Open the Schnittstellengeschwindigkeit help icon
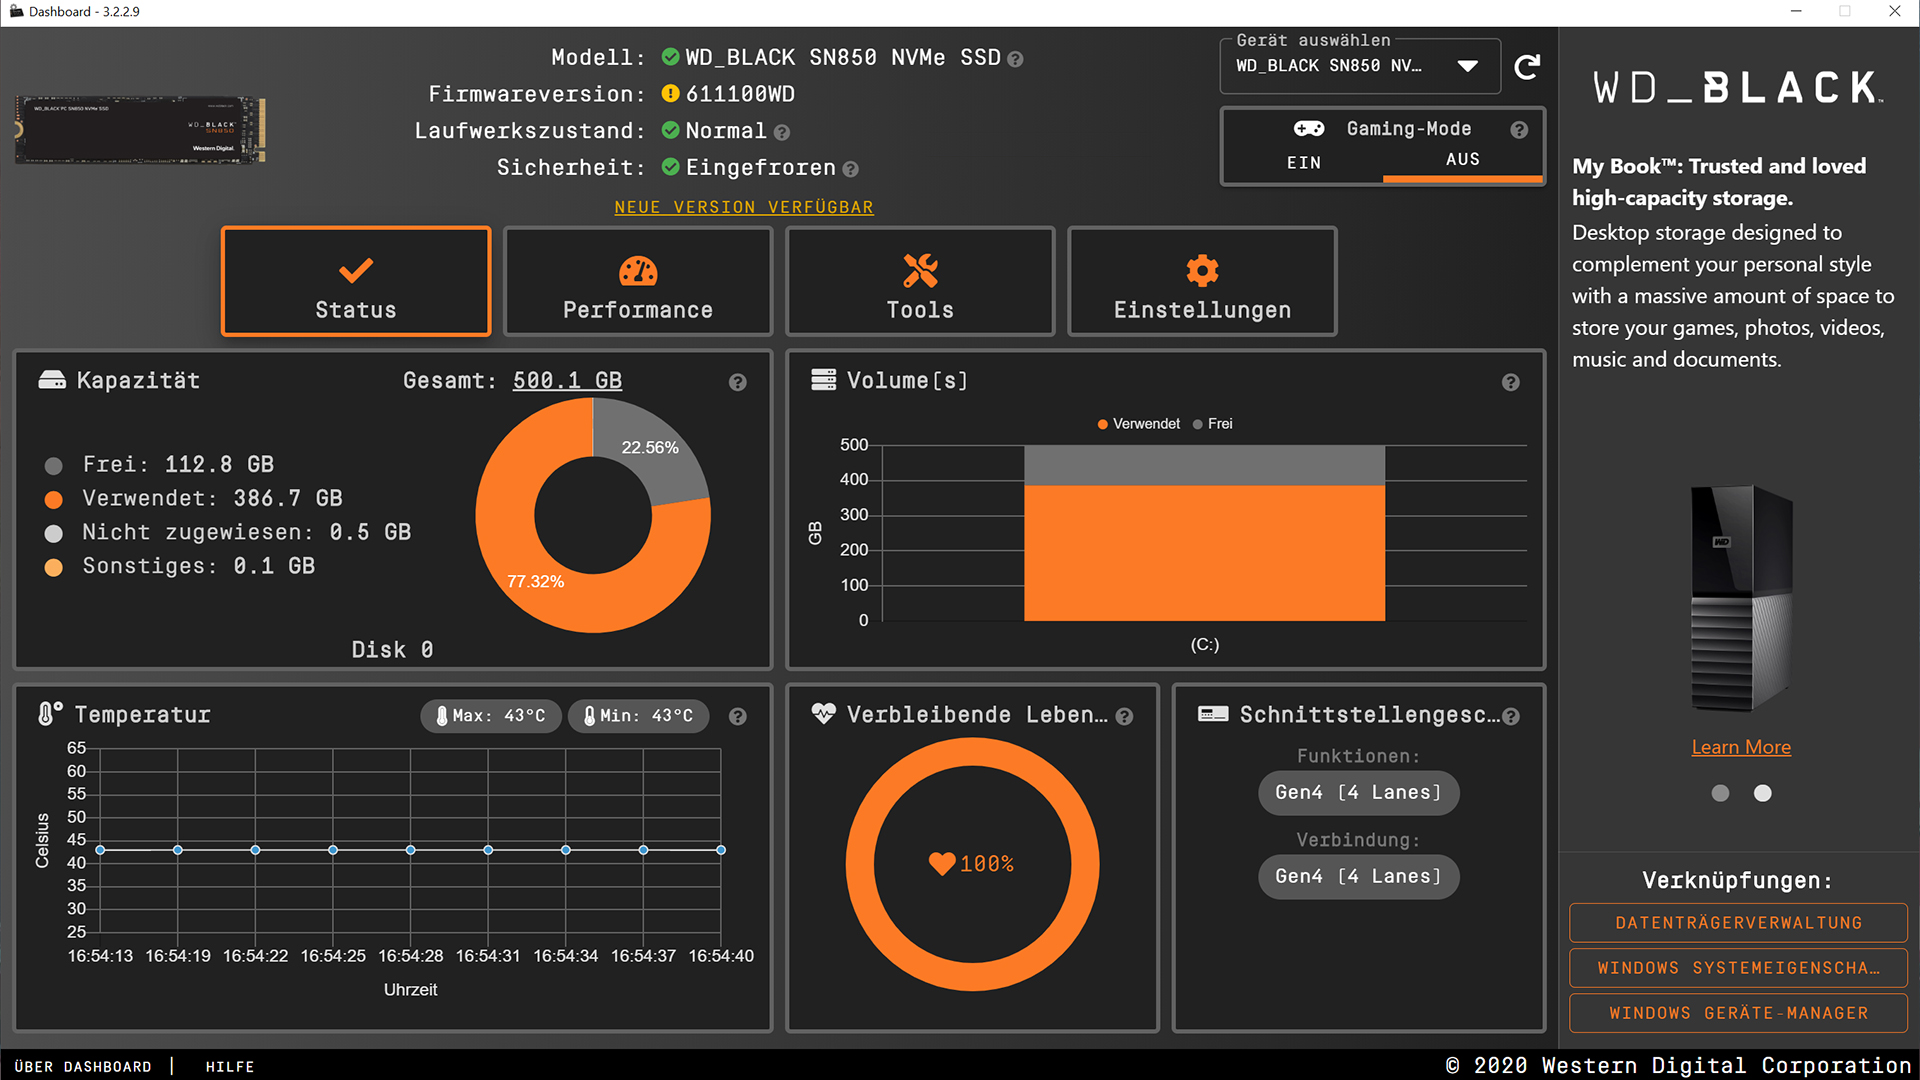This screenshot has height=1080, width=1920. [1511, 716]
